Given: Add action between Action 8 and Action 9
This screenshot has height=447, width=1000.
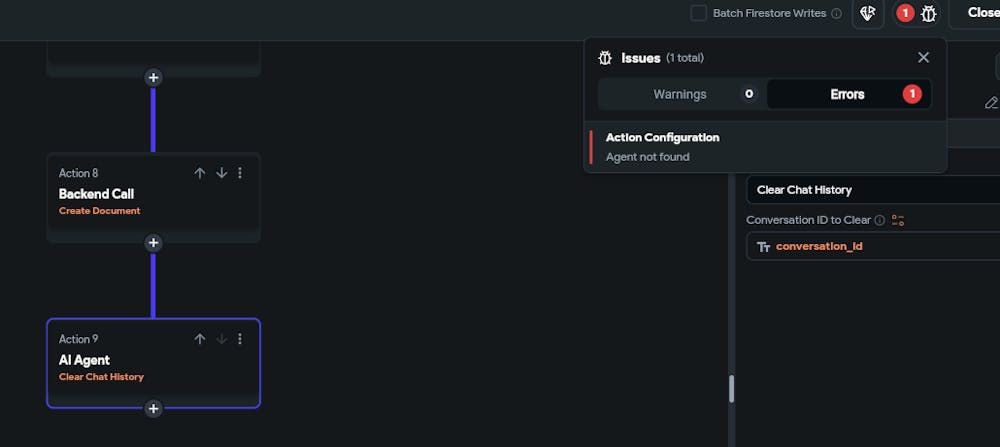Looking at the screenshot, I should (153, 243).
